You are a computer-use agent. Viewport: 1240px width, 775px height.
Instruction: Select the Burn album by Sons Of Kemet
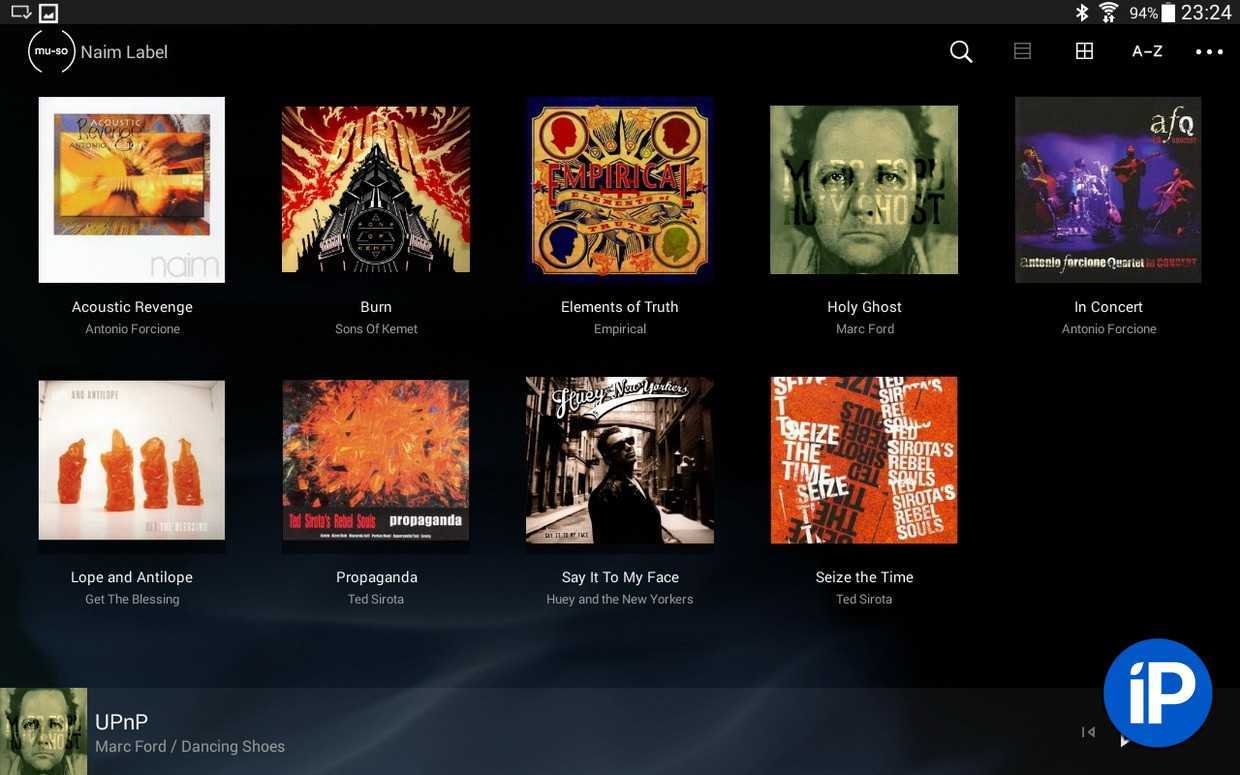[x=376, y=190]
